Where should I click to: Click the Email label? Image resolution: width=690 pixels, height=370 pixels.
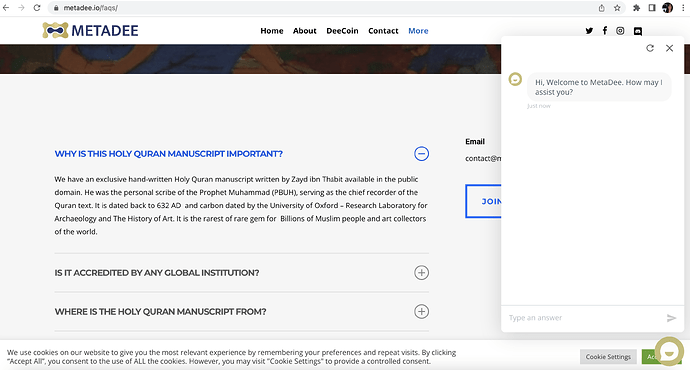tap(475, 142)
